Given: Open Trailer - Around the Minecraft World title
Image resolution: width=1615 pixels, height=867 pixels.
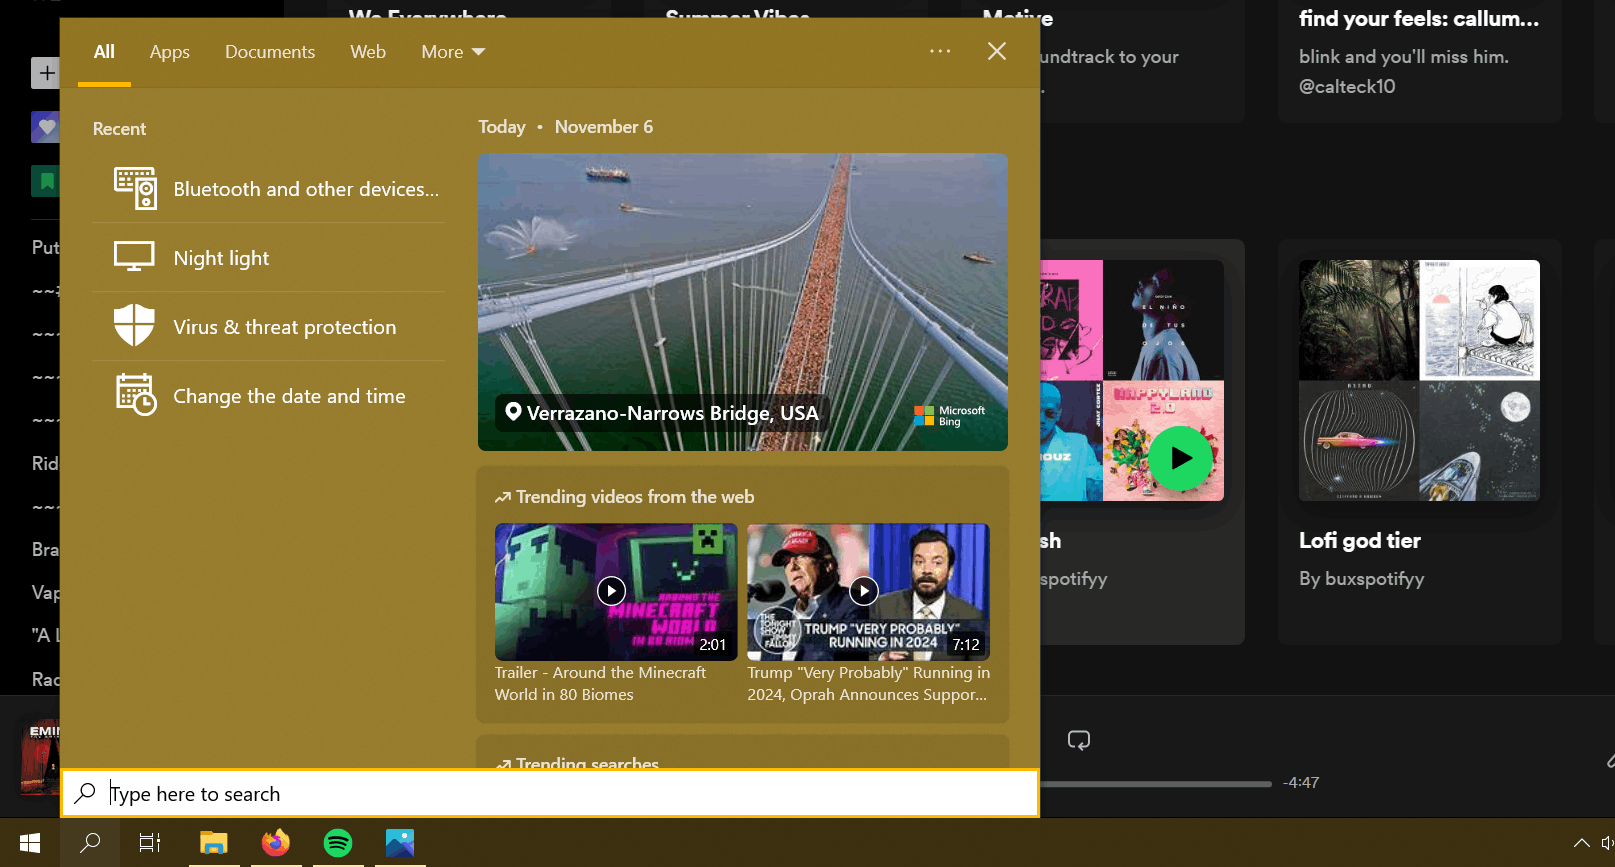Looking at the screenshot, I should pos(601,684).
